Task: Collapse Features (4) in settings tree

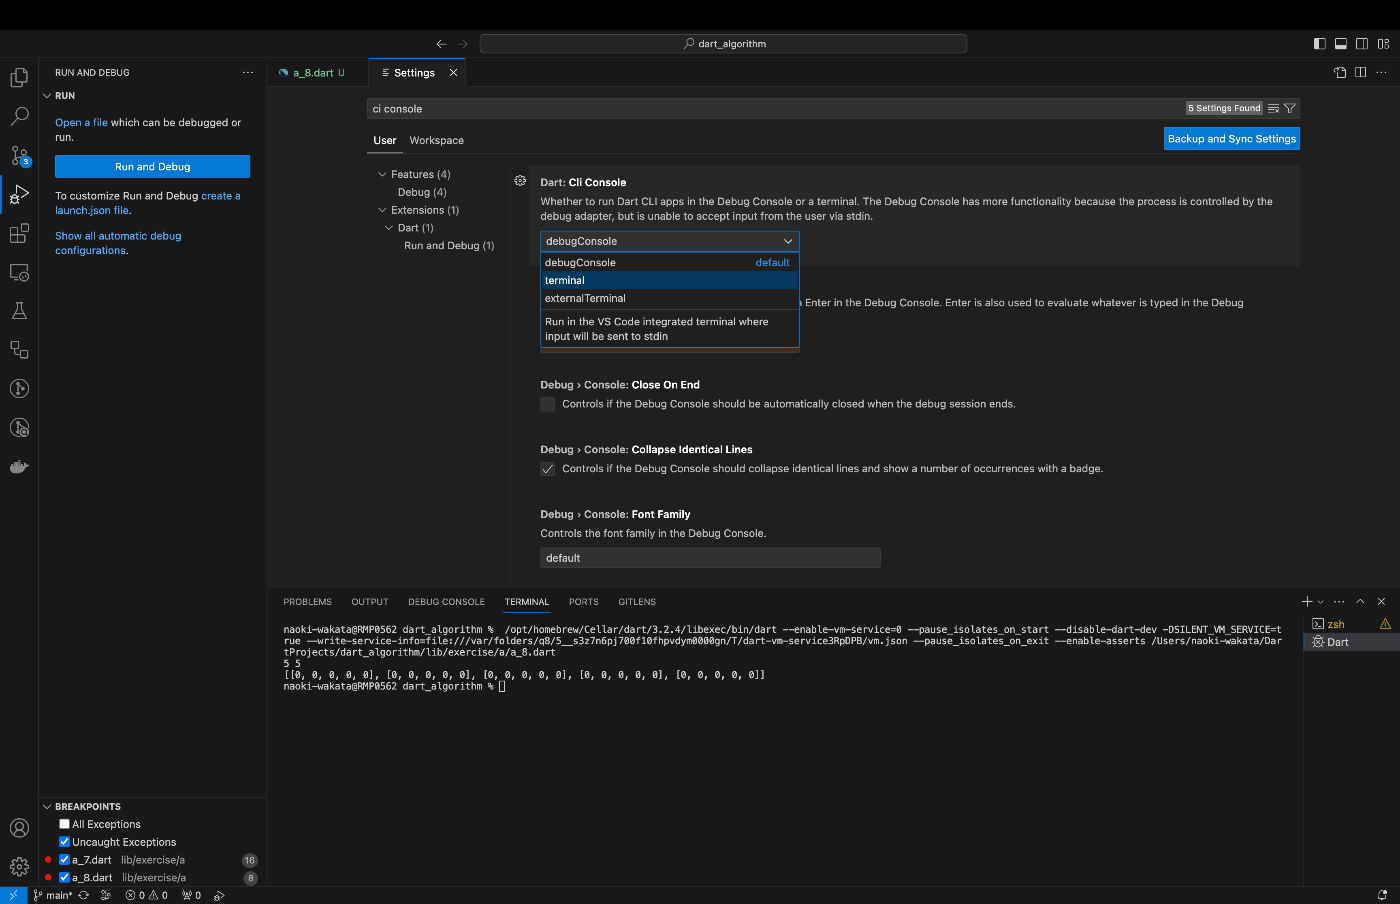Action: click(382, 174)
